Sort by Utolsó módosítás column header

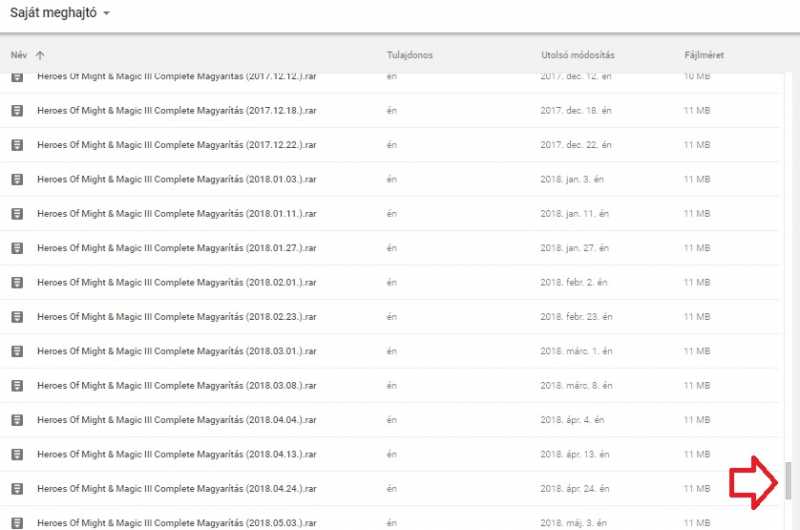(x=578, y=55)
